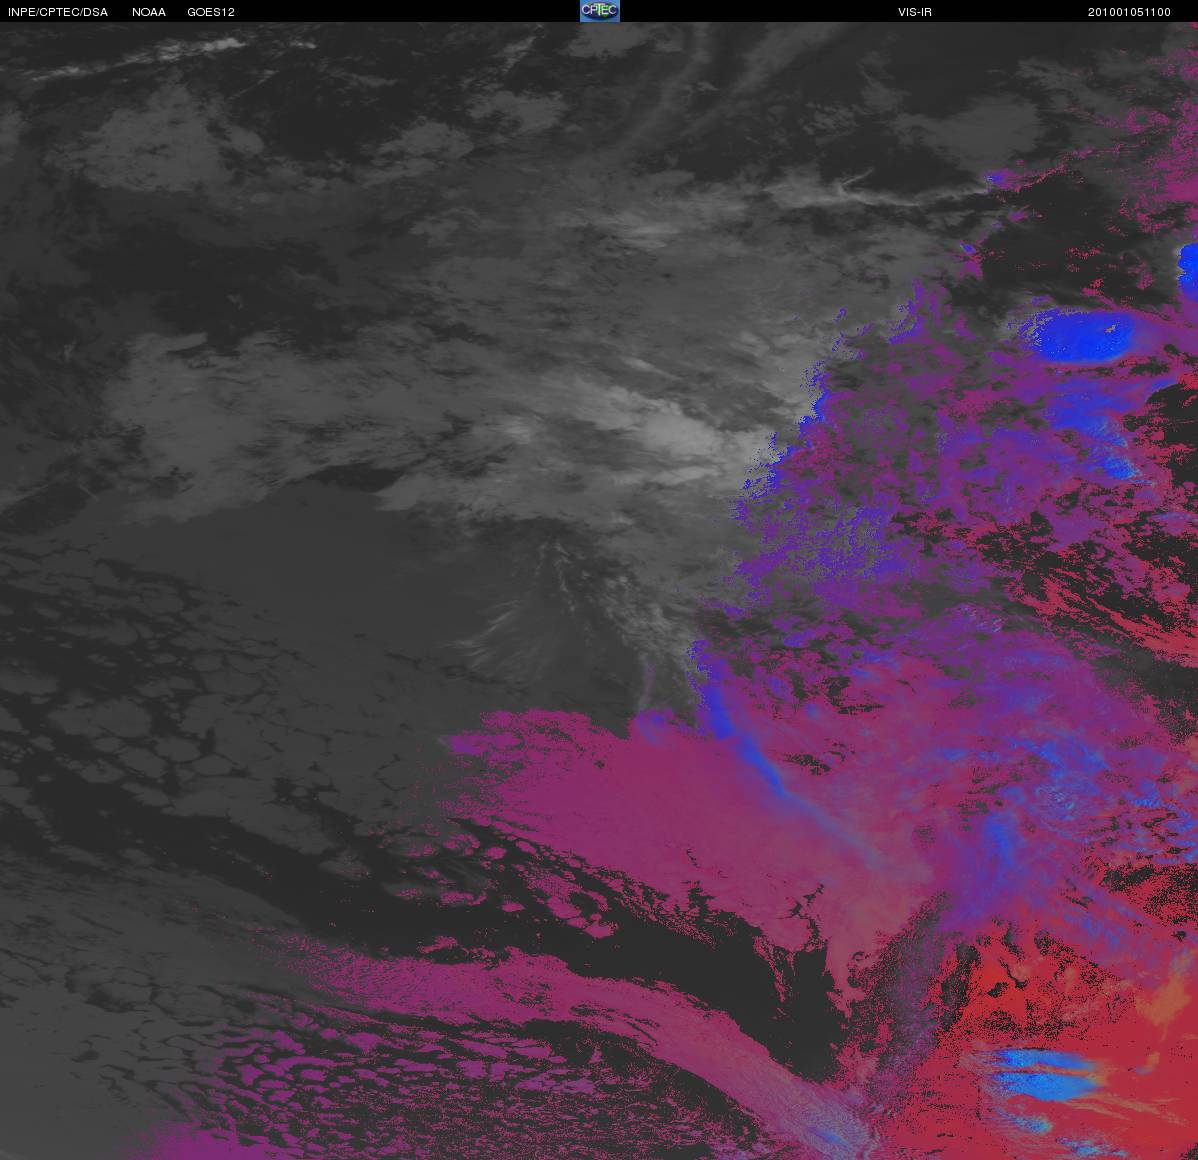Select the INPE/CPTEC/DSA header text
This screenshot has width=1198, height=1160.
point(58,12)
